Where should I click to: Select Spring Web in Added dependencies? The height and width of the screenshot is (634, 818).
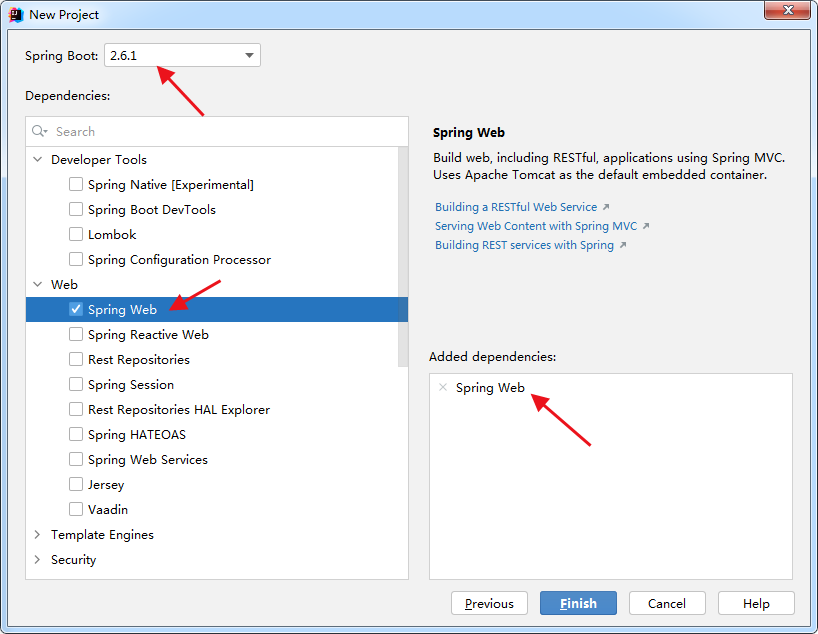(490, 388)
